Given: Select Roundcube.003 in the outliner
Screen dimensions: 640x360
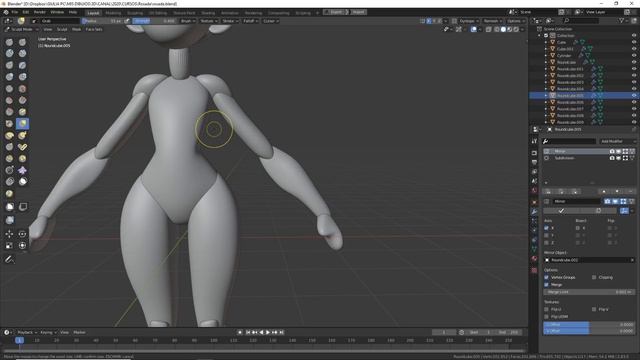Looking at the screenshot, I should (x=570, y=82).
